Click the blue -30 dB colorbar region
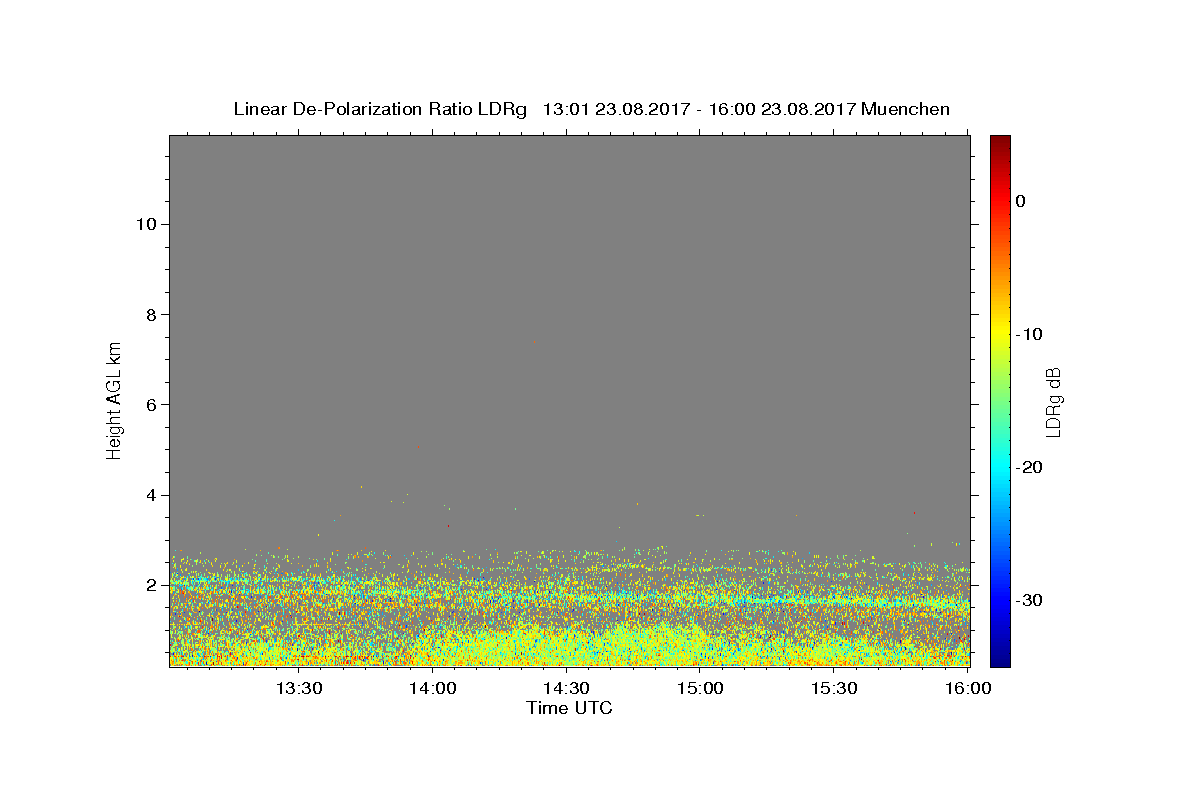Screen dimensions: 1200x800 pos(1000,600)
